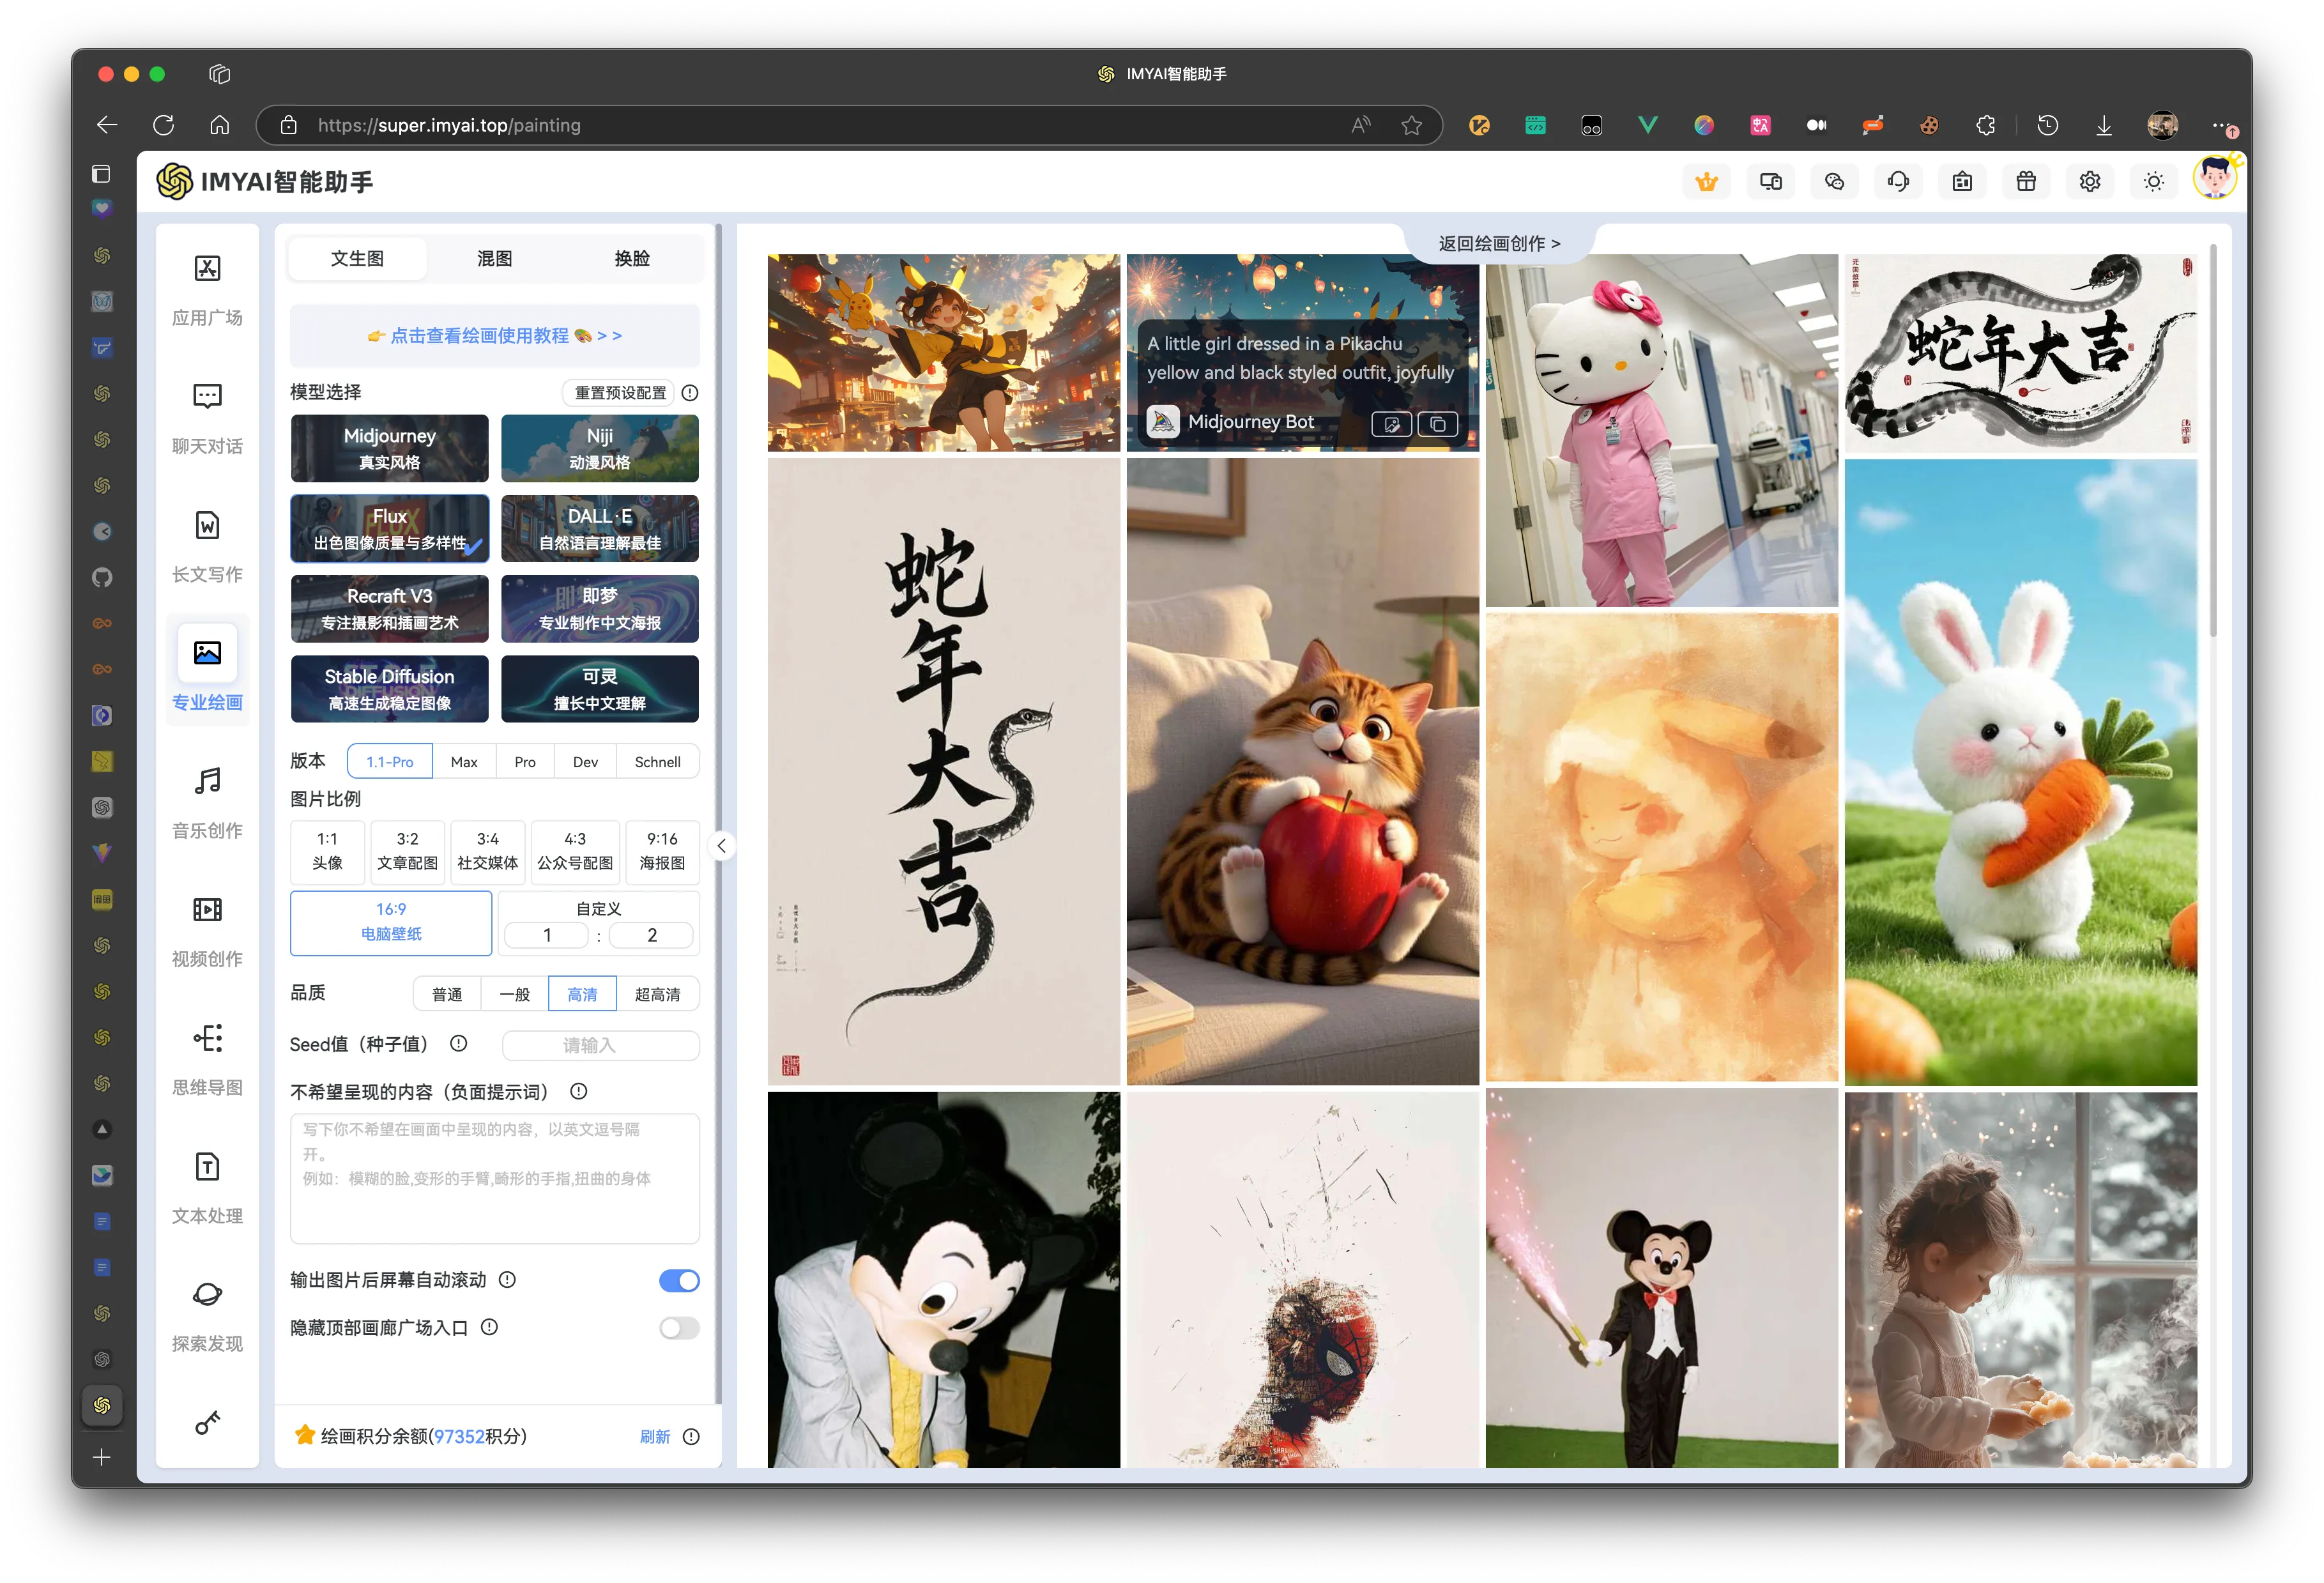Viewport: 2324px width, 1583px height.
Task: Click 刷新 to refresh points balance
Action: pos(654,1436)
